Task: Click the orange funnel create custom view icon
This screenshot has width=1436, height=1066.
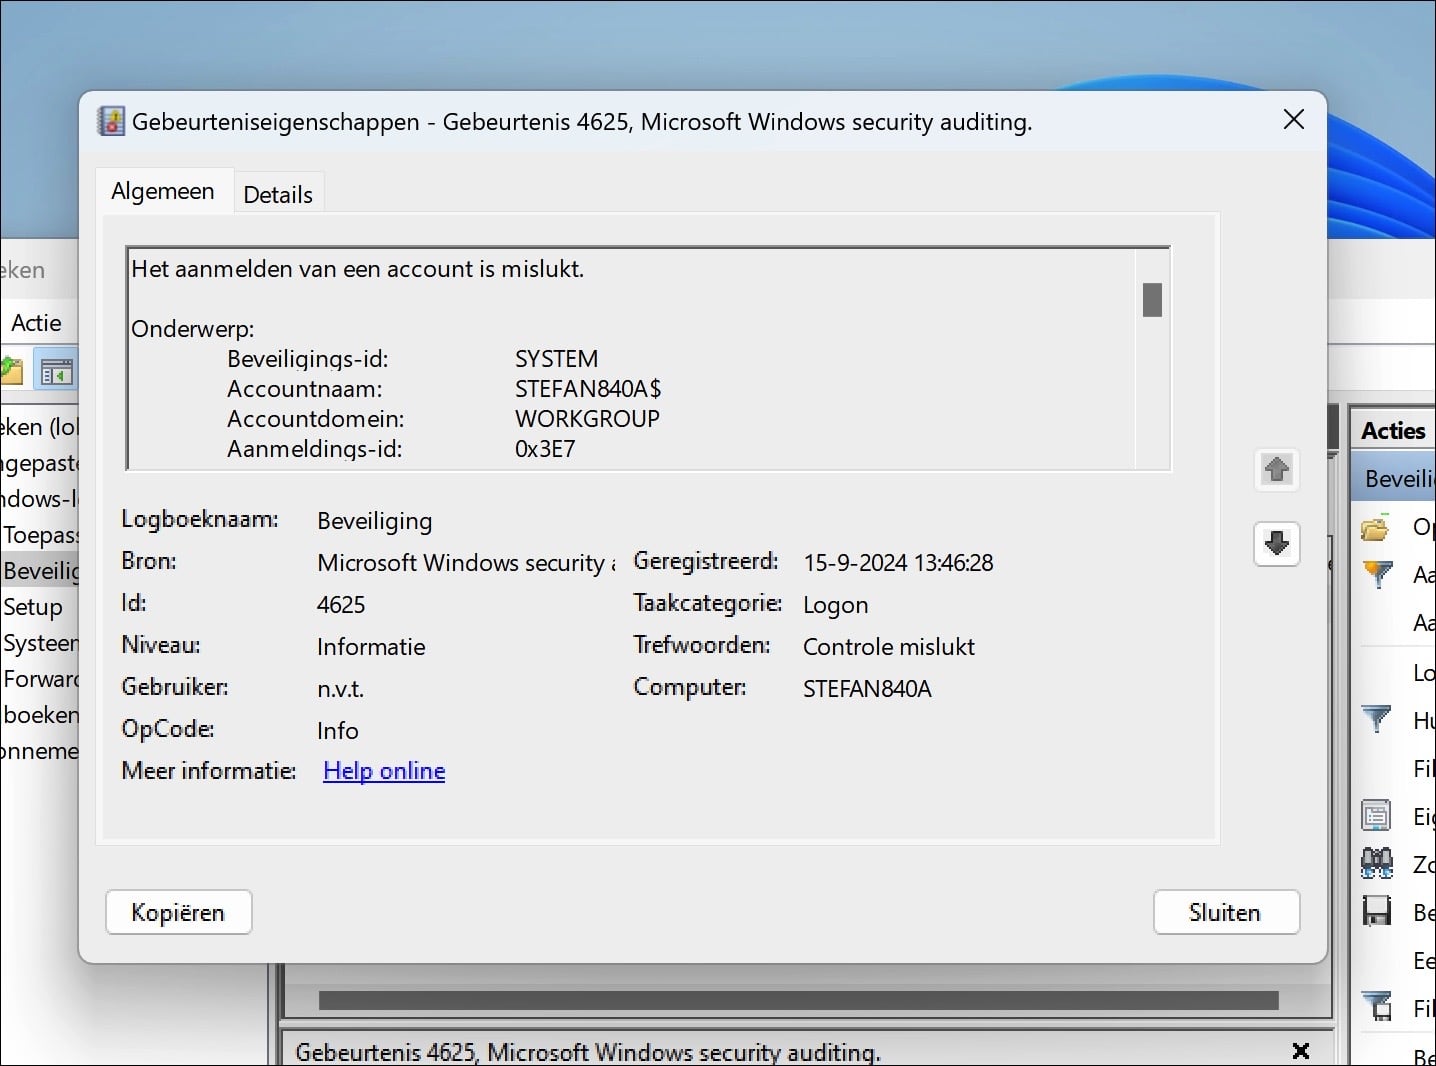Action: tap(1377, 574)
